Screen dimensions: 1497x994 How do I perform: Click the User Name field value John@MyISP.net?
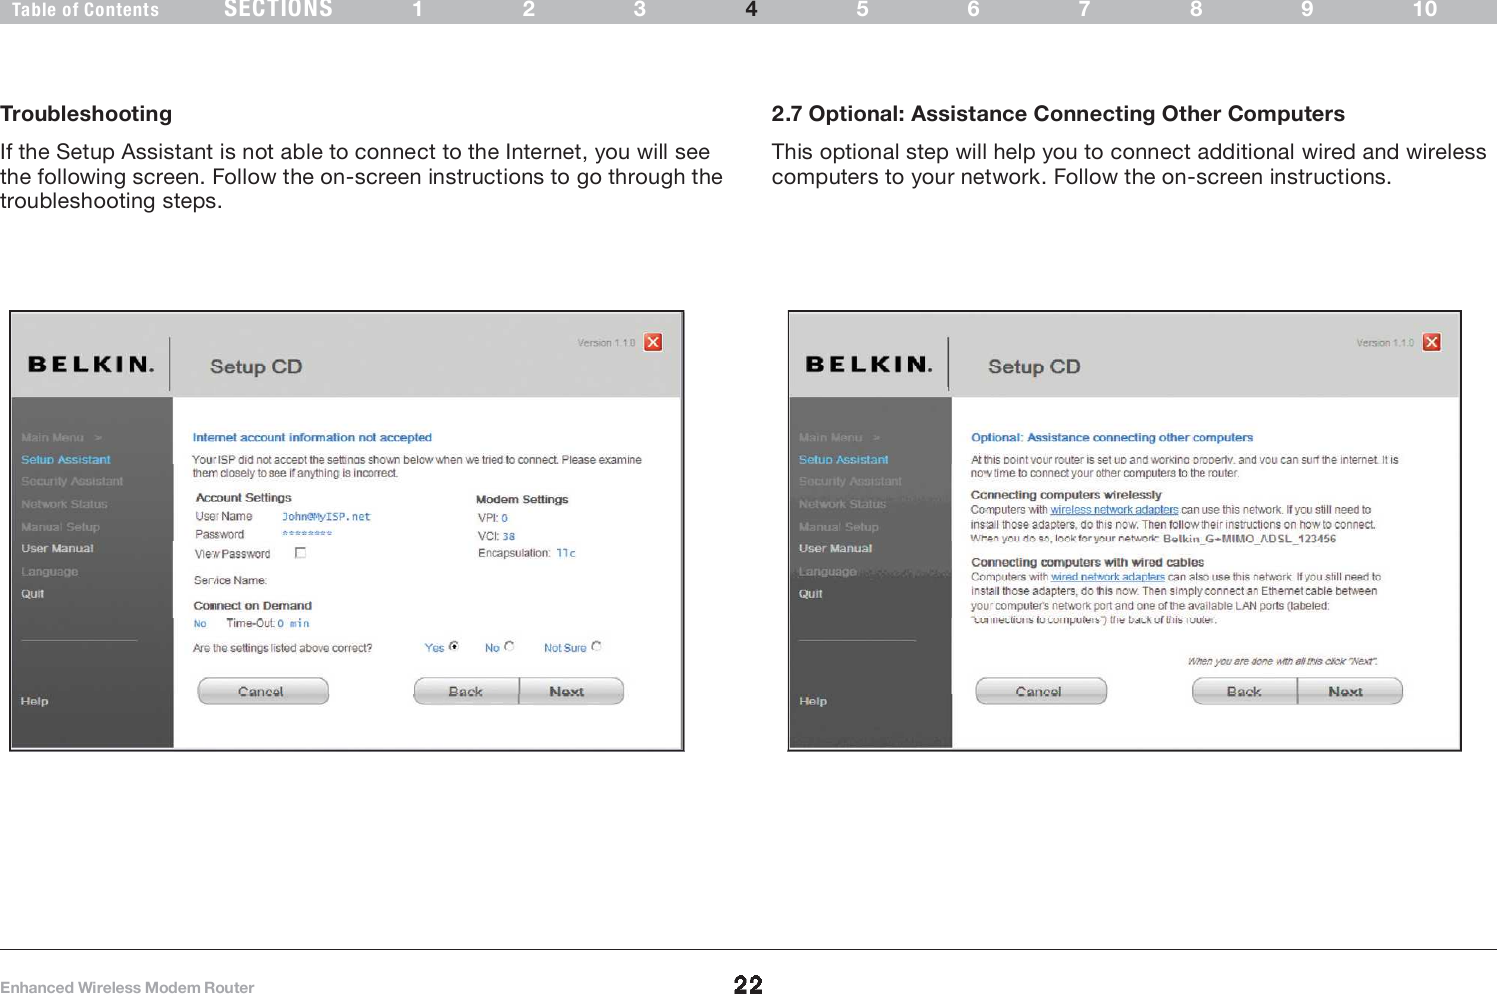click(326, 517)
